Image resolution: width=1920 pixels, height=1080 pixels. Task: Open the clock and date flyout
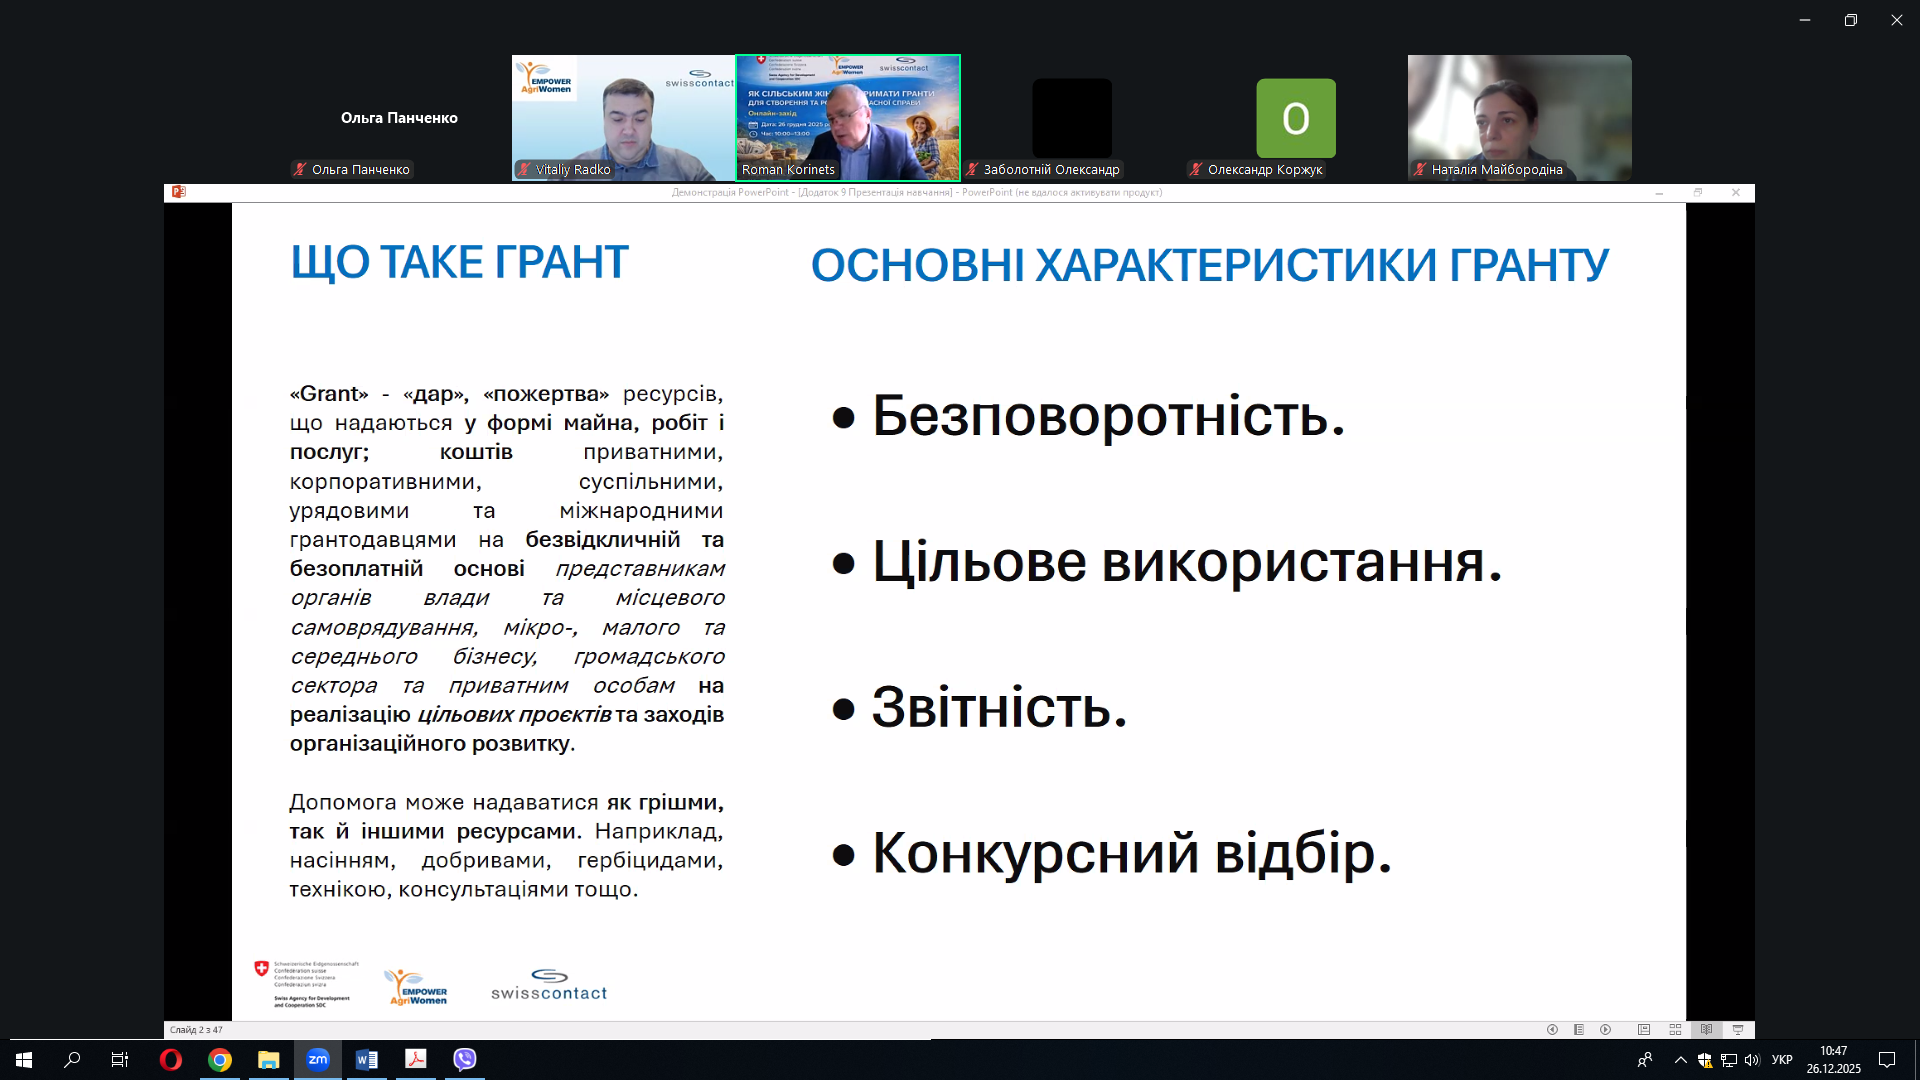coord(1833,1060)
